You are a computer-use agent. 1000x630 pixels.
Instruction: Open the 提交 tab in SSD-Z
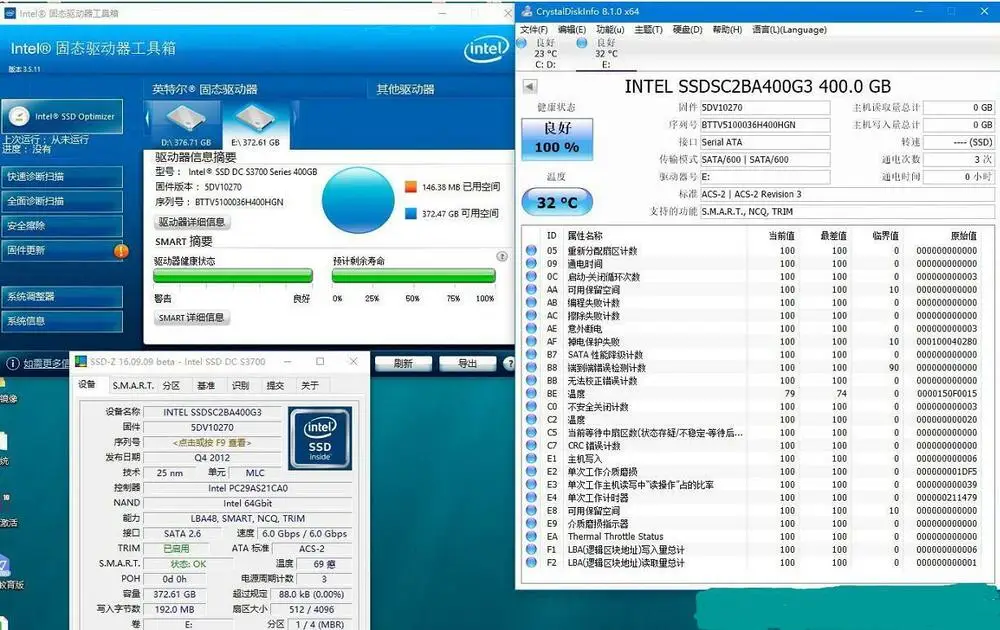[275, 385]
